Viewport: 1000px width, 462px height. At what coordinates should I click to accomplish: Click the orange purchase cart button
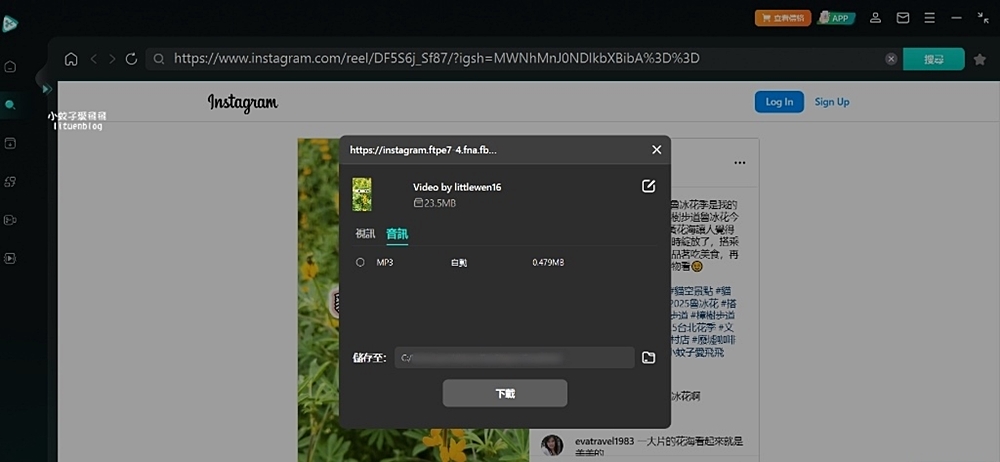(x=783, y=18)
